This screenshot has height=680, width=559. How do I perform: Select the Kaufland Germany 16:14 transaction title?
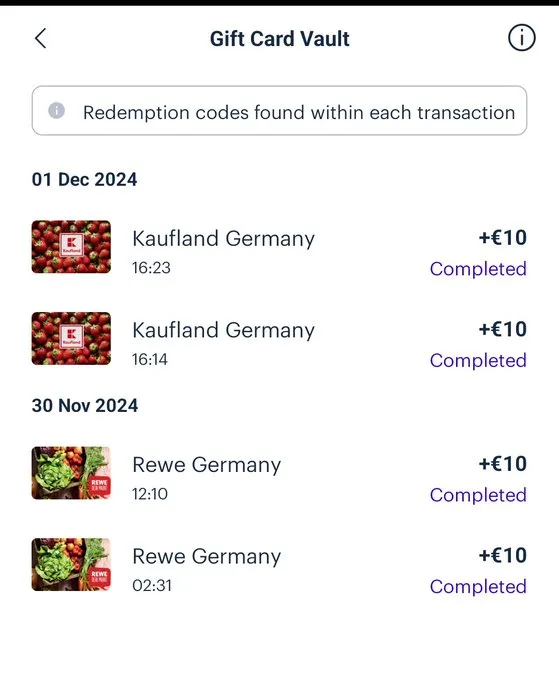pyautogui.click(x=223, y=330)
